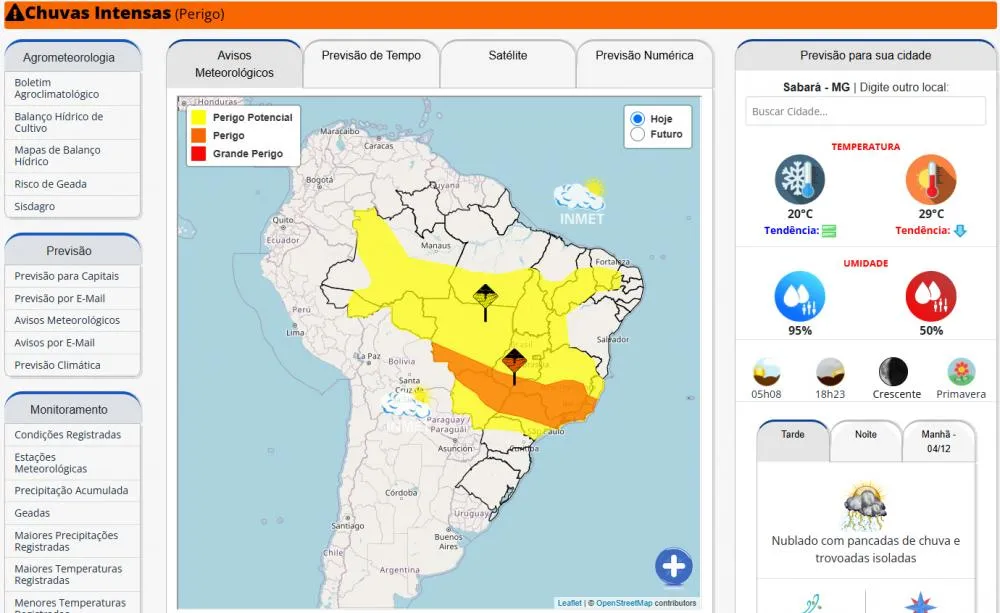Click the orange warning marker on central Brazil
1000x613 pixels.
click(x=514, y=367)
